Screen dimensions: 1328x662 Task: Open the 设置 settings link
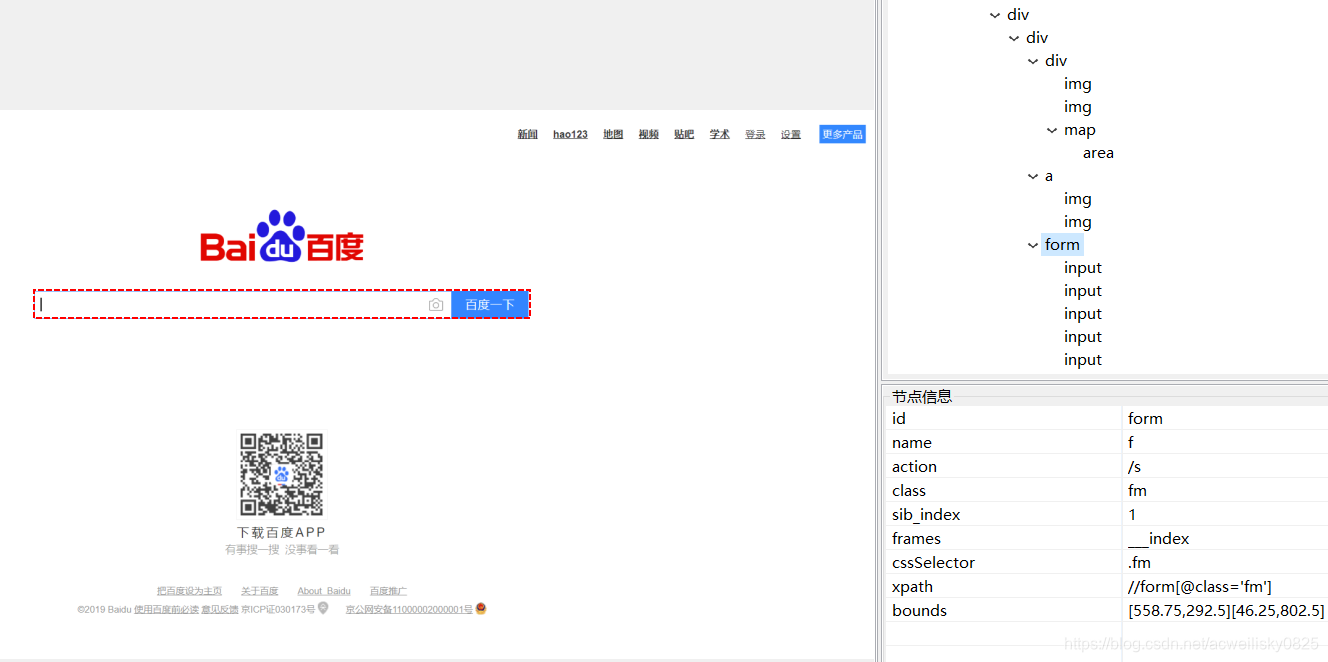pos(791,134)
